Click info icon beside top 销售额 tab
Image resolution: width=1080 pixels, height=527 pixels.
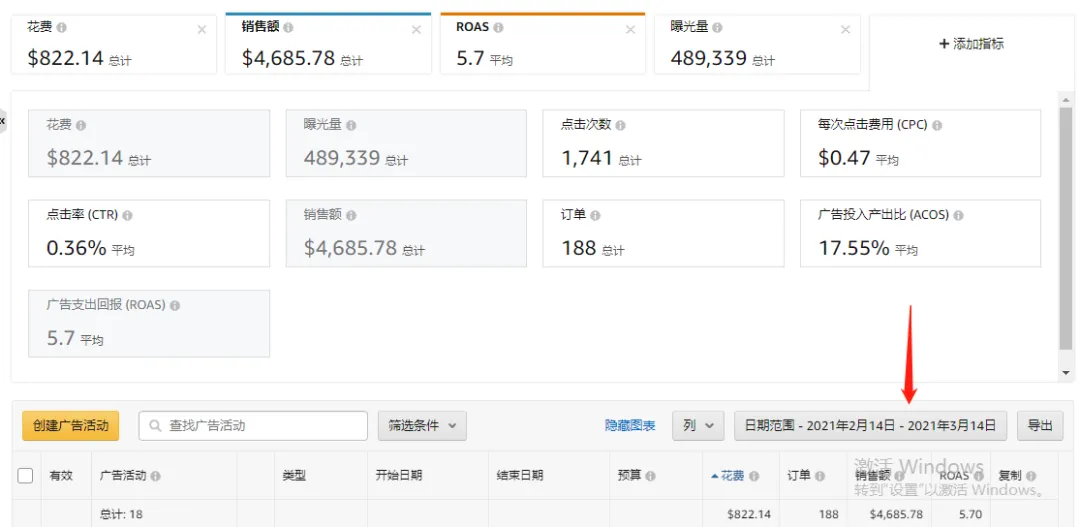click(288, 28)
